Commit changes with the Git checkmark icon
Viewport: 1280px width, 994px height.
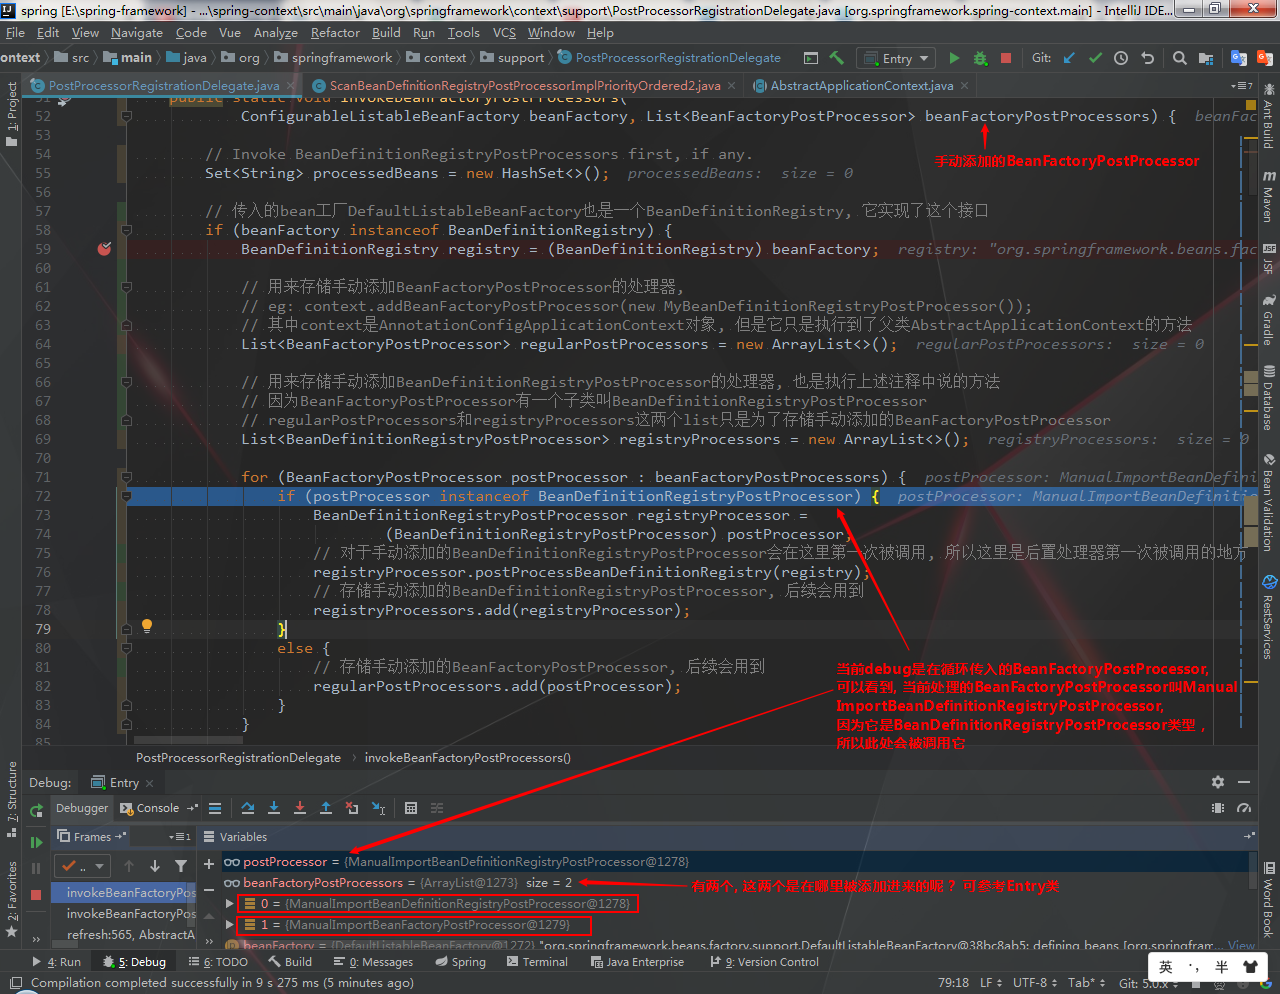click(1095, 58)
